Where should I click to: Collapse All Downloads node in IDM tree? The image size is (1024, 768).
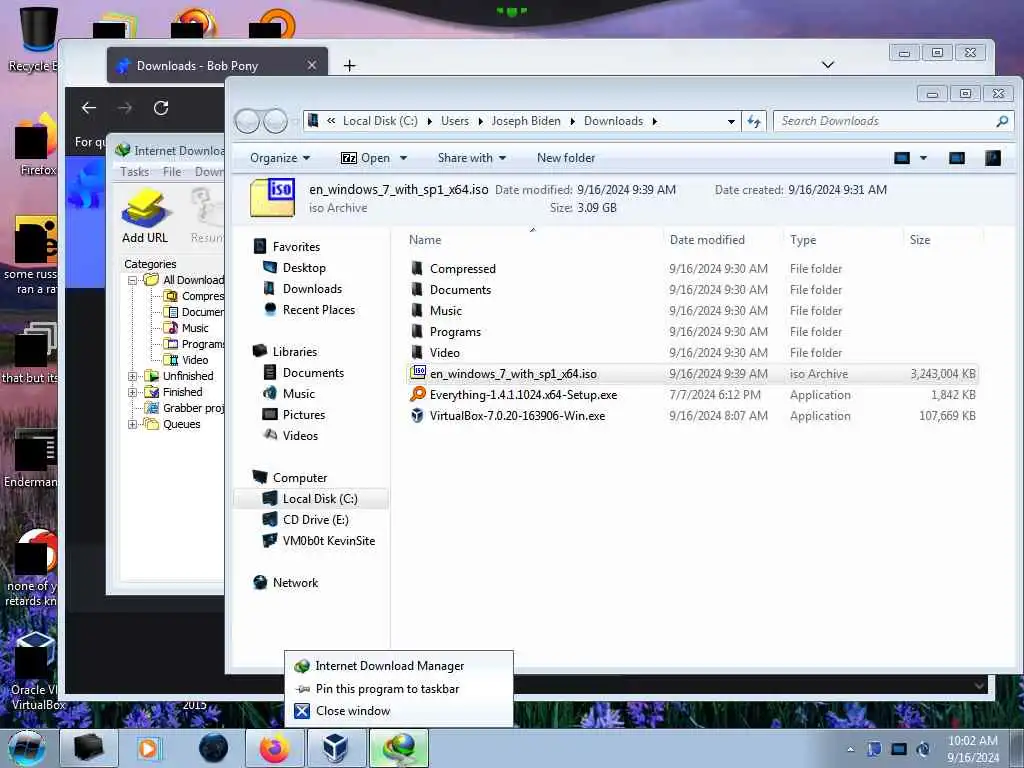click(133, 280)
